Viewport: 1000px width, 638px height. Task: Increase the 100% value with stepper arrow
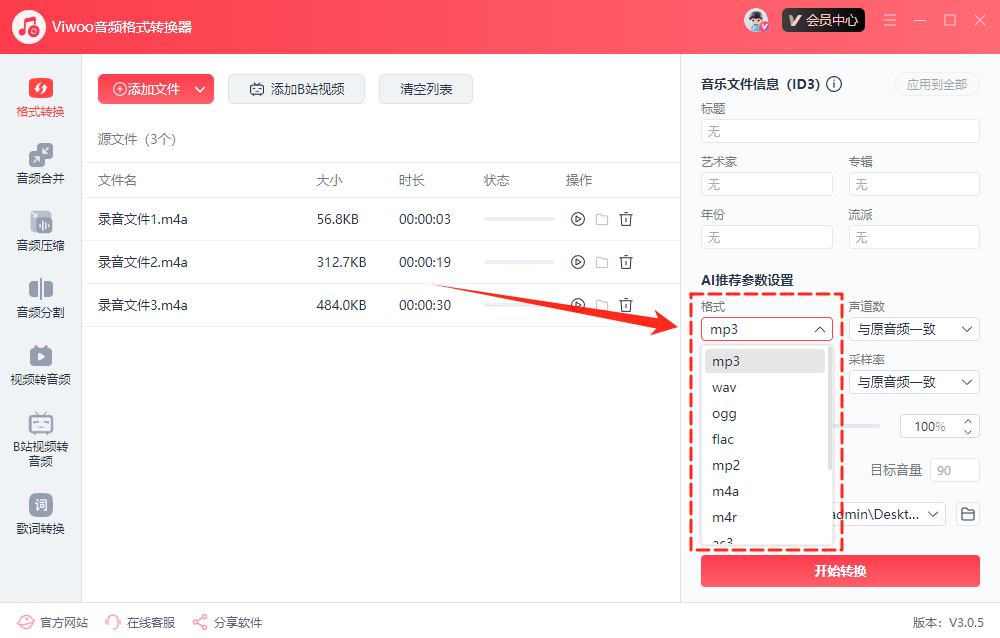[x=967, y=421]
